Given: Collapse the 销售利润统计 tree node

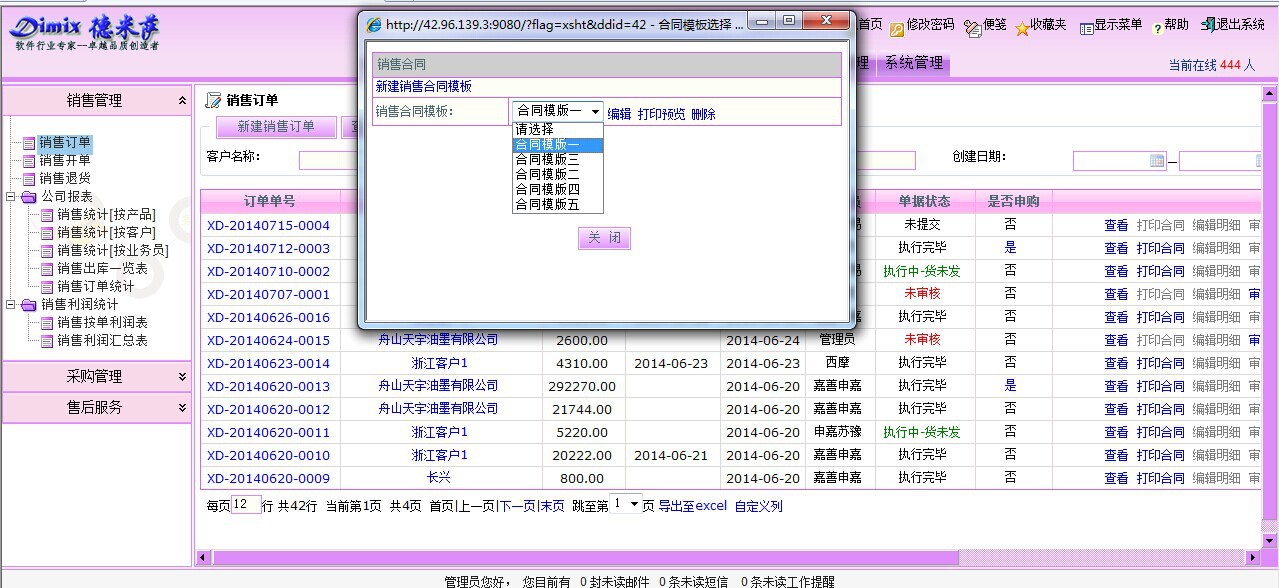Looking at the screenshot, I should coord(11,305).
